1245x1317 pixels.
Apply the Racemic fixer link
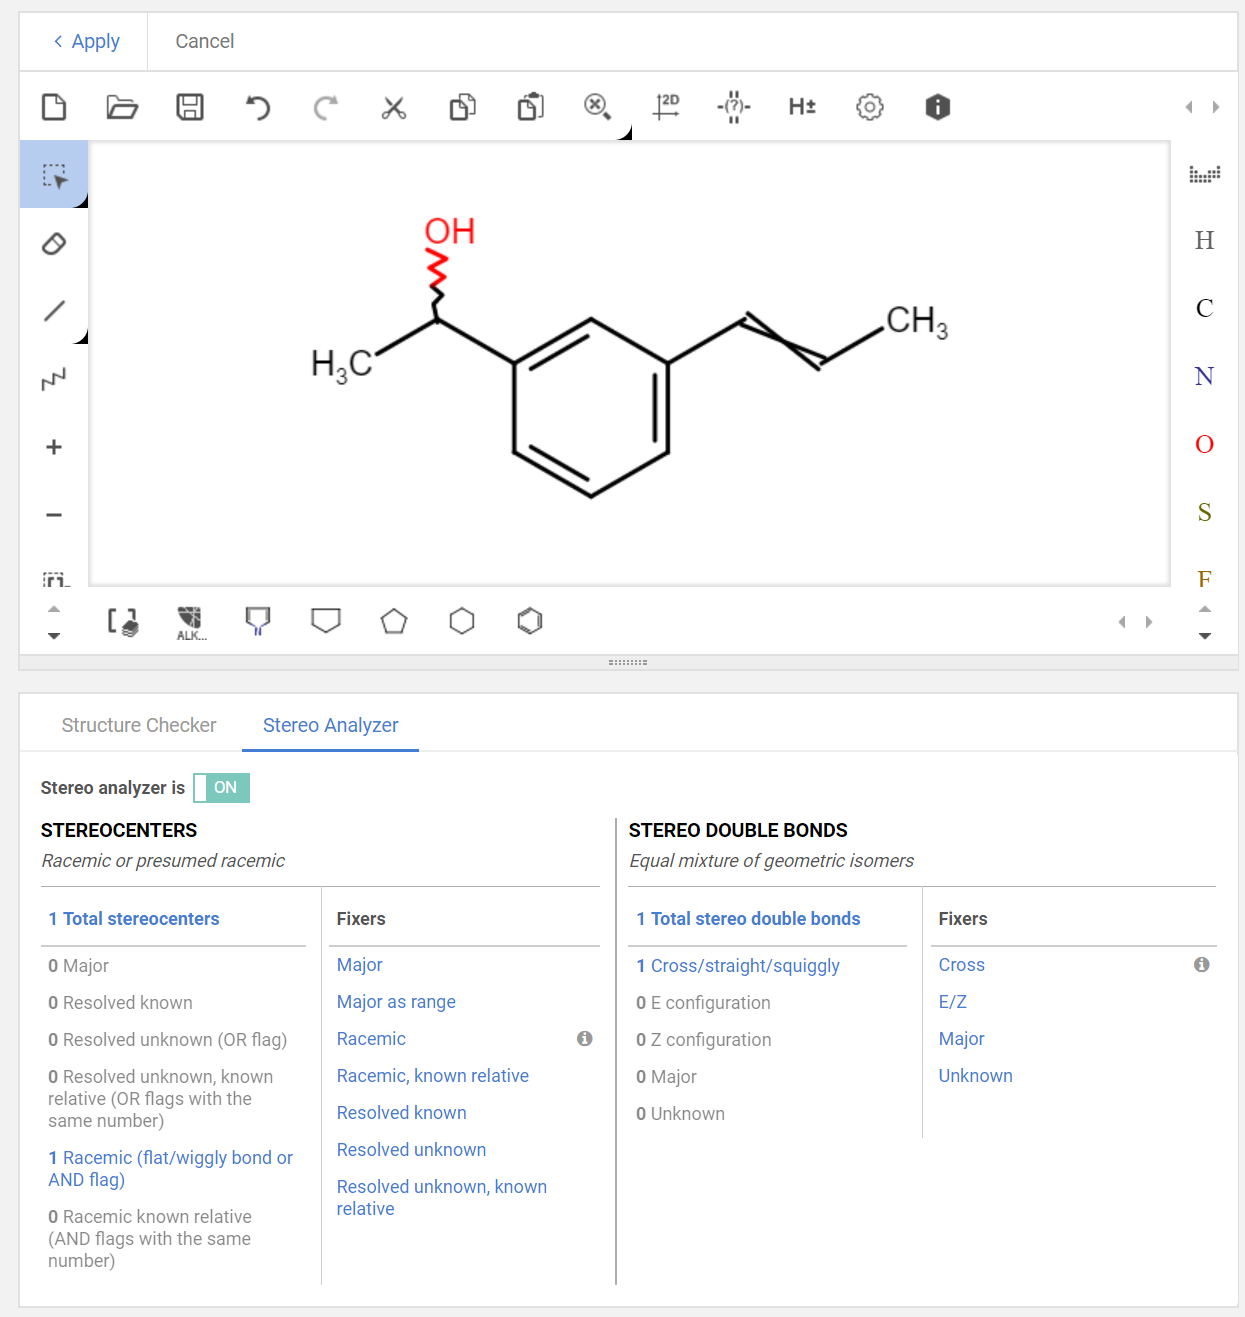point(371,1039)
